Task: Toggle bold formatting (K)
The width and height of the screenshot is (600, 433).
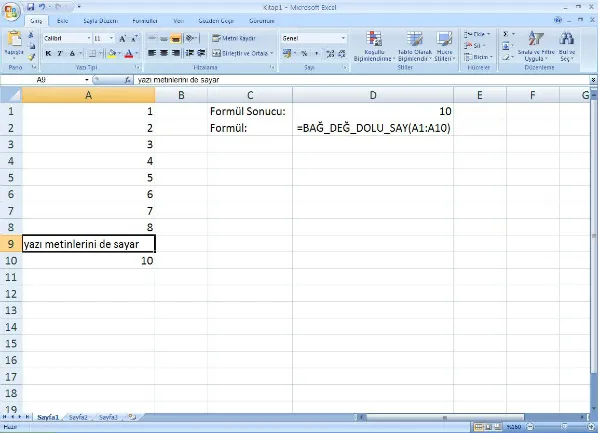Action: (x=47, y=53)
